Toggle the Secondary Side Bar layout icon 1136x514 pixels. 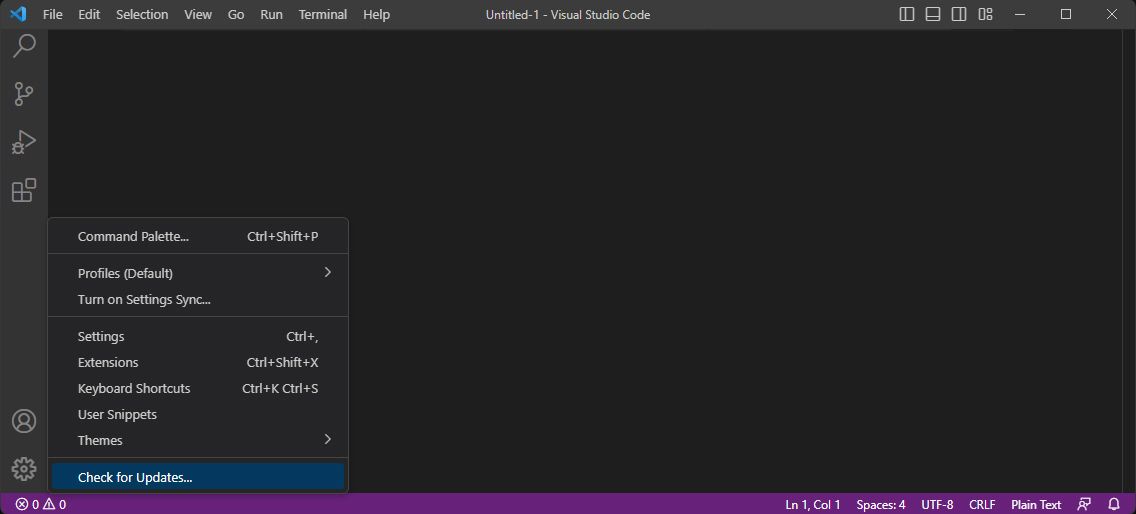(959, 14)
